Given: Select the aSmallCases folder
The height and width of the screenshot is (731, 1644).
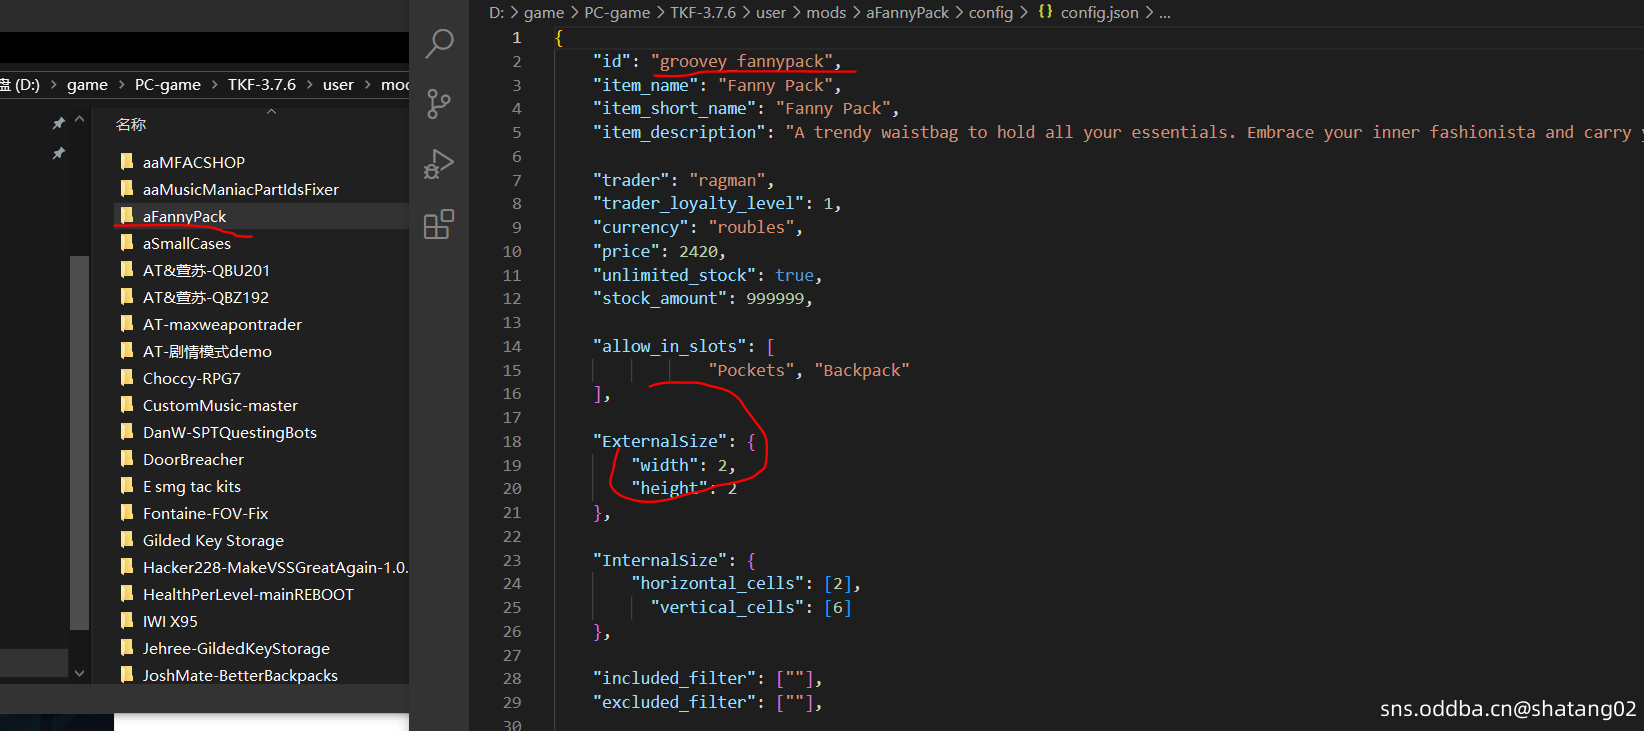Looking at the screenshot, I should [187, 243].
